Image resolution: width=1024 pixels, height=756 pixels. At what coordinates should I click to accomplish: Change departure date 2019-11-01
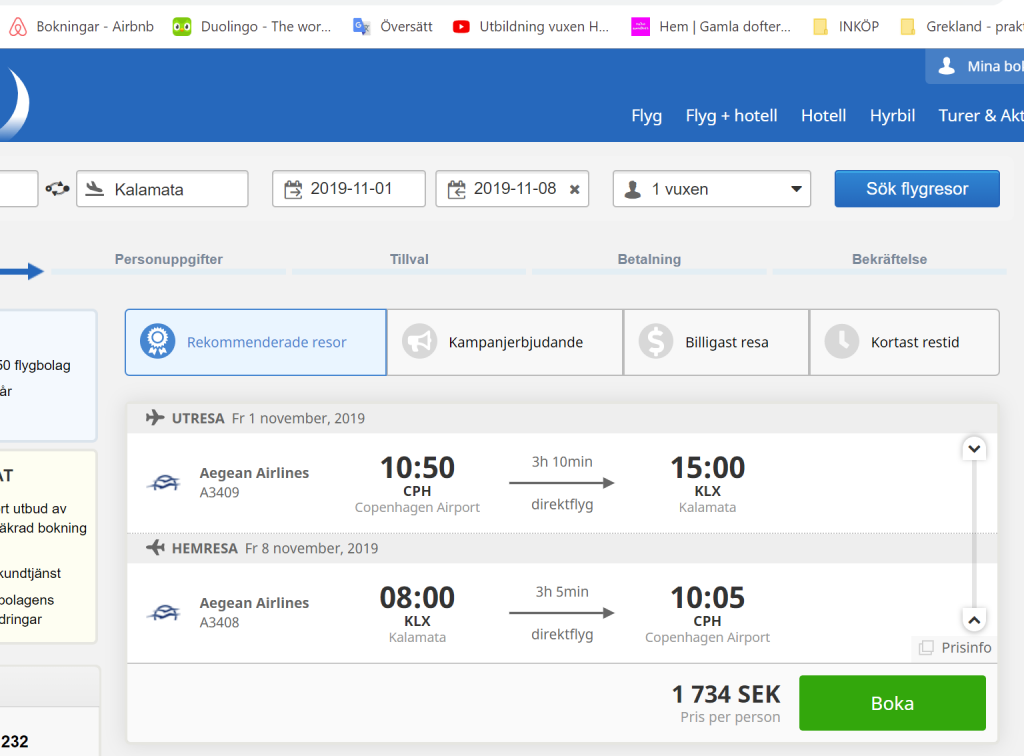(x=349, y=189)
